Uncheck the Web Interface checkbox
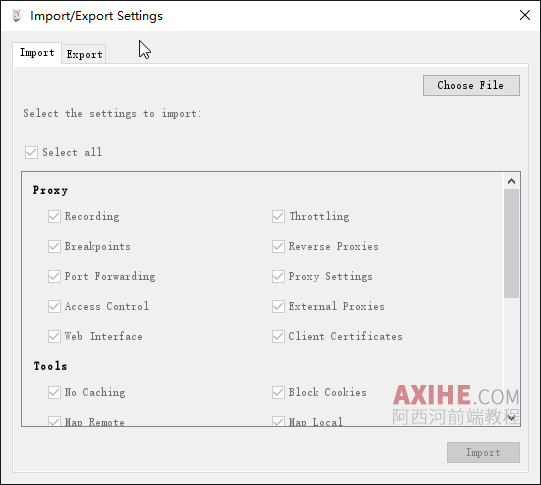The image size is (541, 485). tap(54, 336)
